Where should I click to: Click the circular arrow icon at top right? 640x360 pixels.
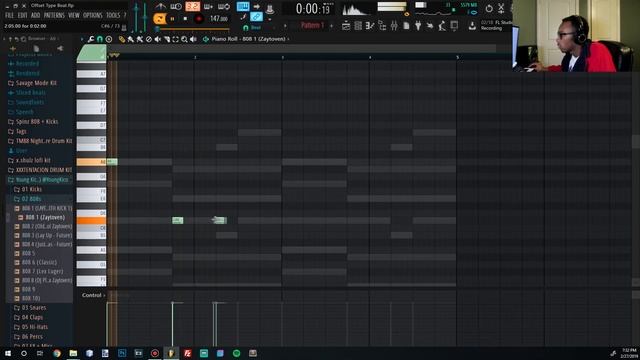click(x=489, y=8)
